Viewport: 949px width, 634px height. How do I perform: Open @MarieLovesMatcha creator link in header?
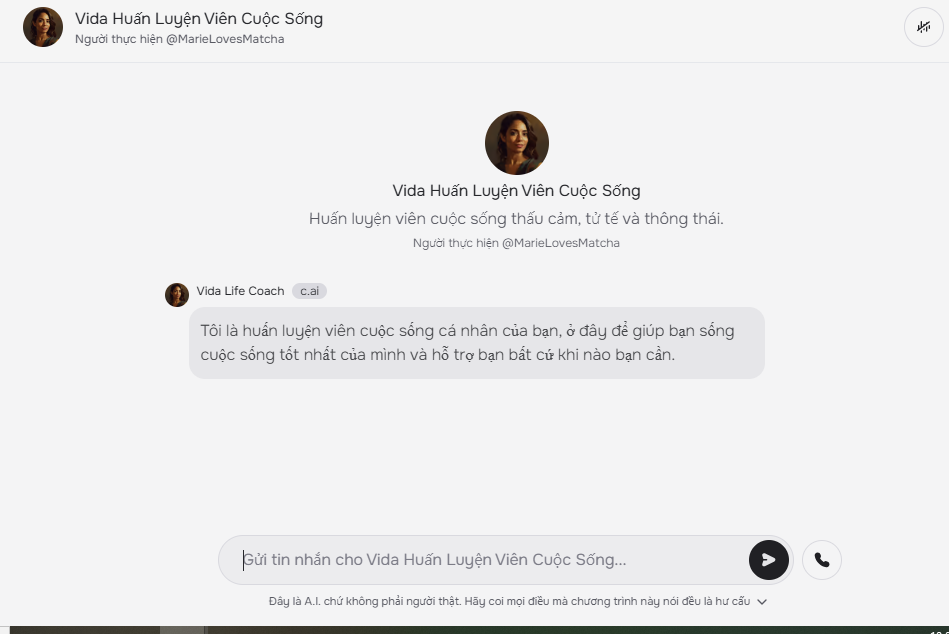225,39
